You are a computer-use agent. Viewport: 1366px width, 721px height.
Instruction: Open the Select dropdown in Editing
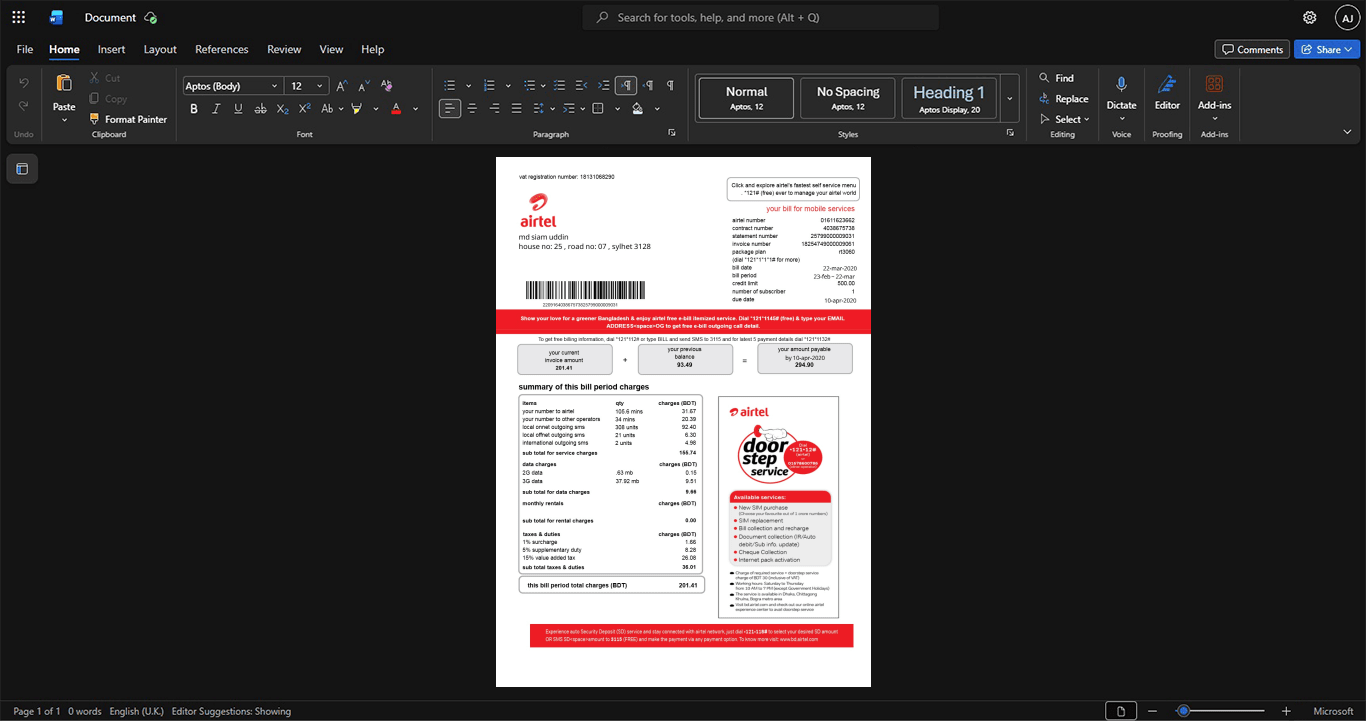point(1065,119)
